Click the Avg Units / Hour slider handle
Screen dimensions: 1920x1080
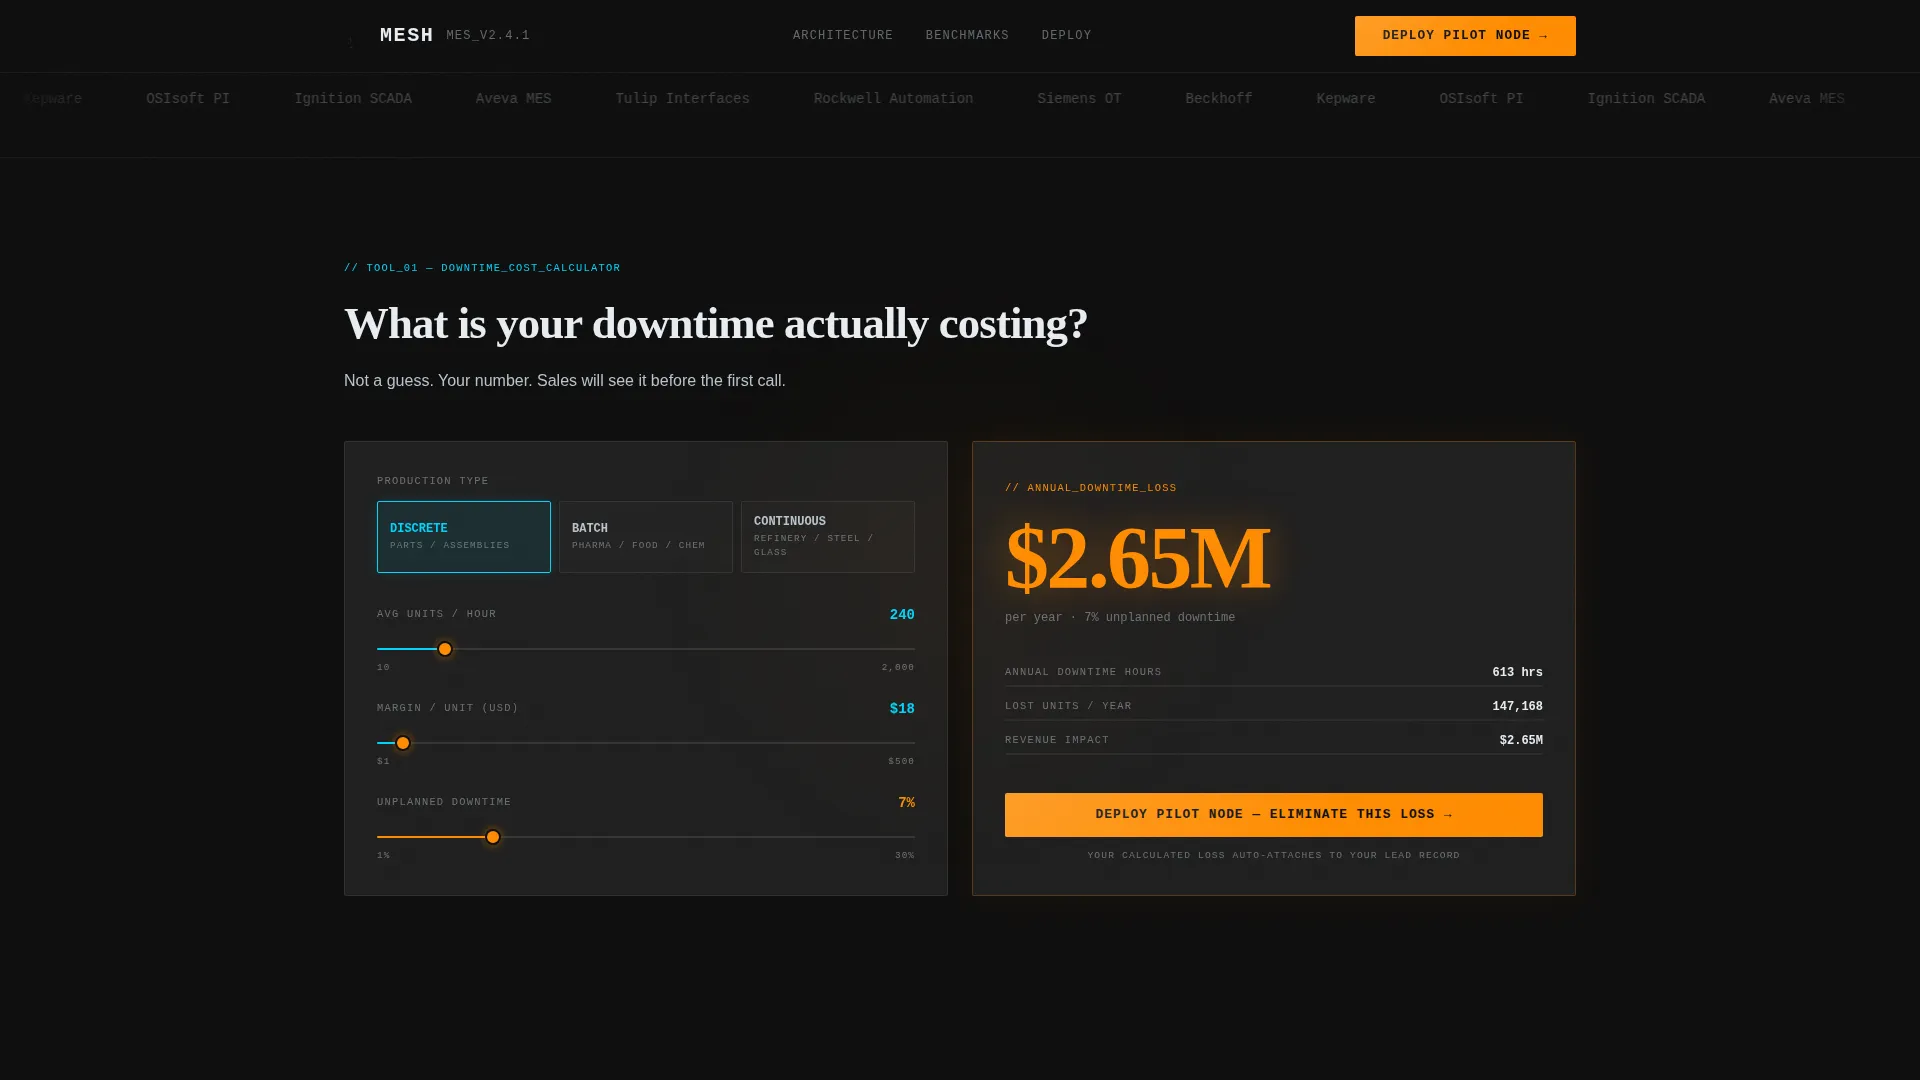445,649
